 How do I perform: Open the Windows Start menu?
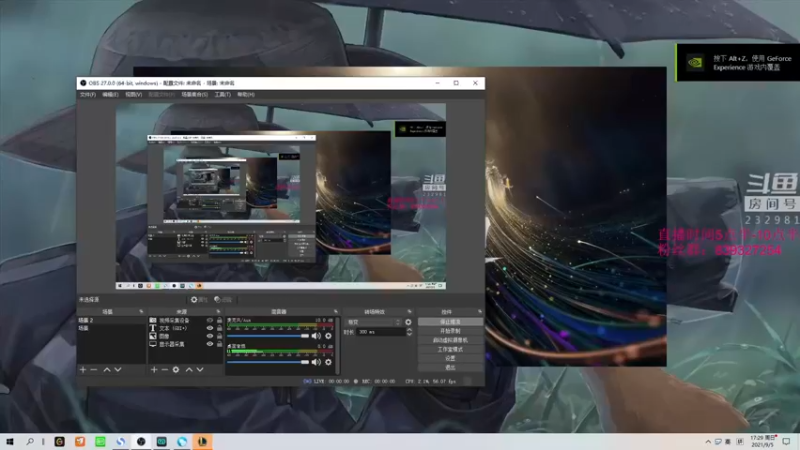9,441
